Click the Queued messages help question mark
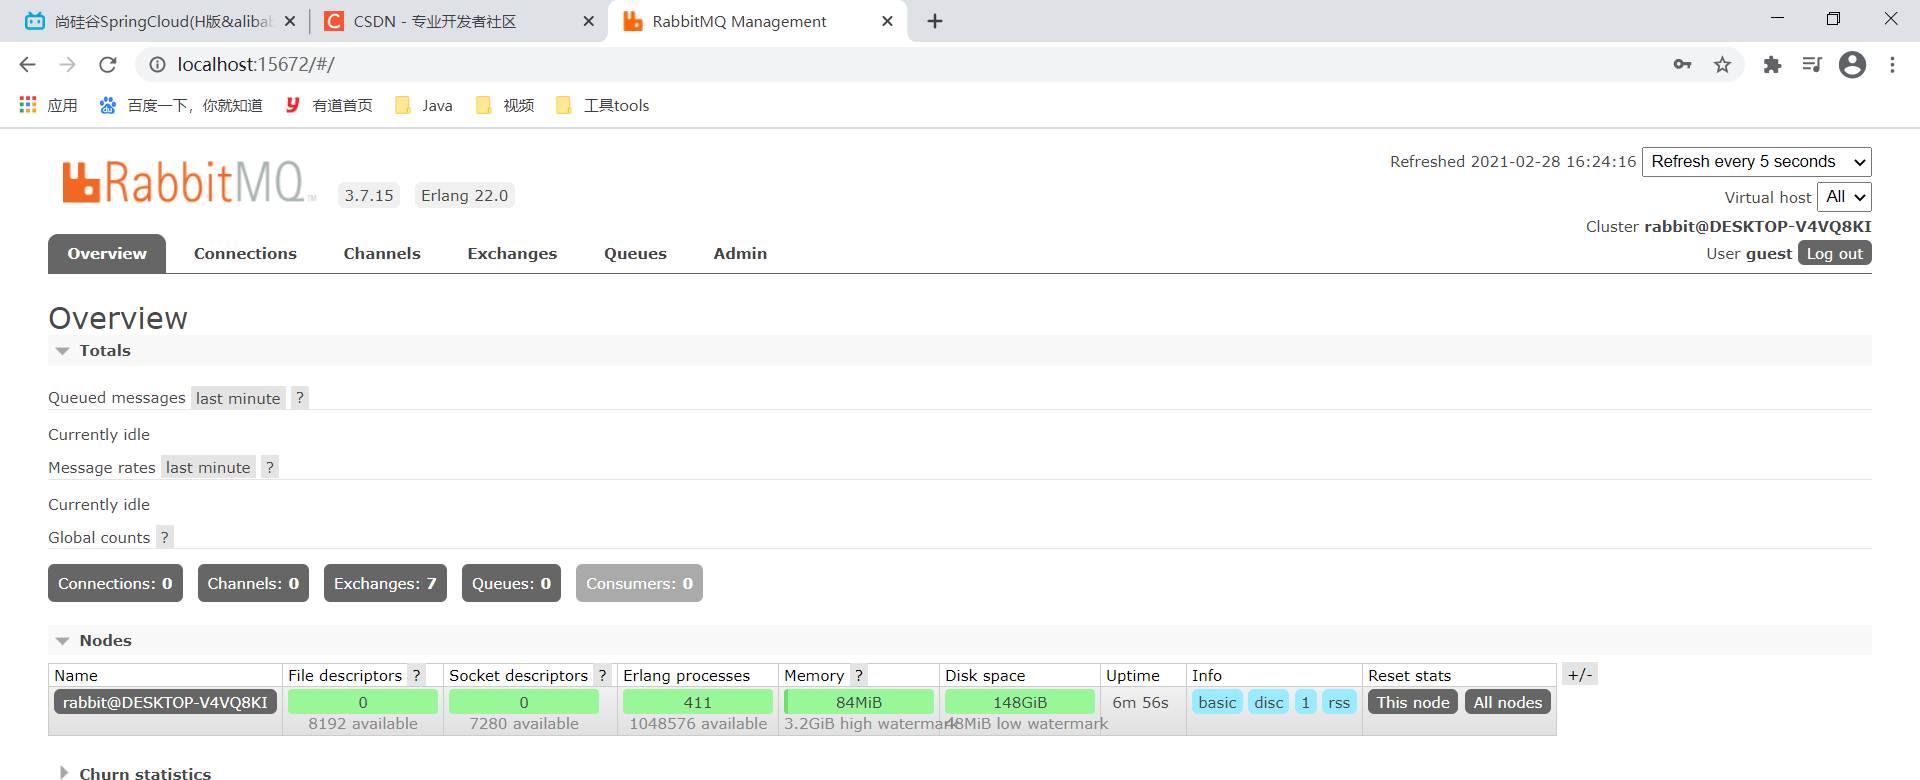The image size is (1920, 780). [x=299, y=398]
